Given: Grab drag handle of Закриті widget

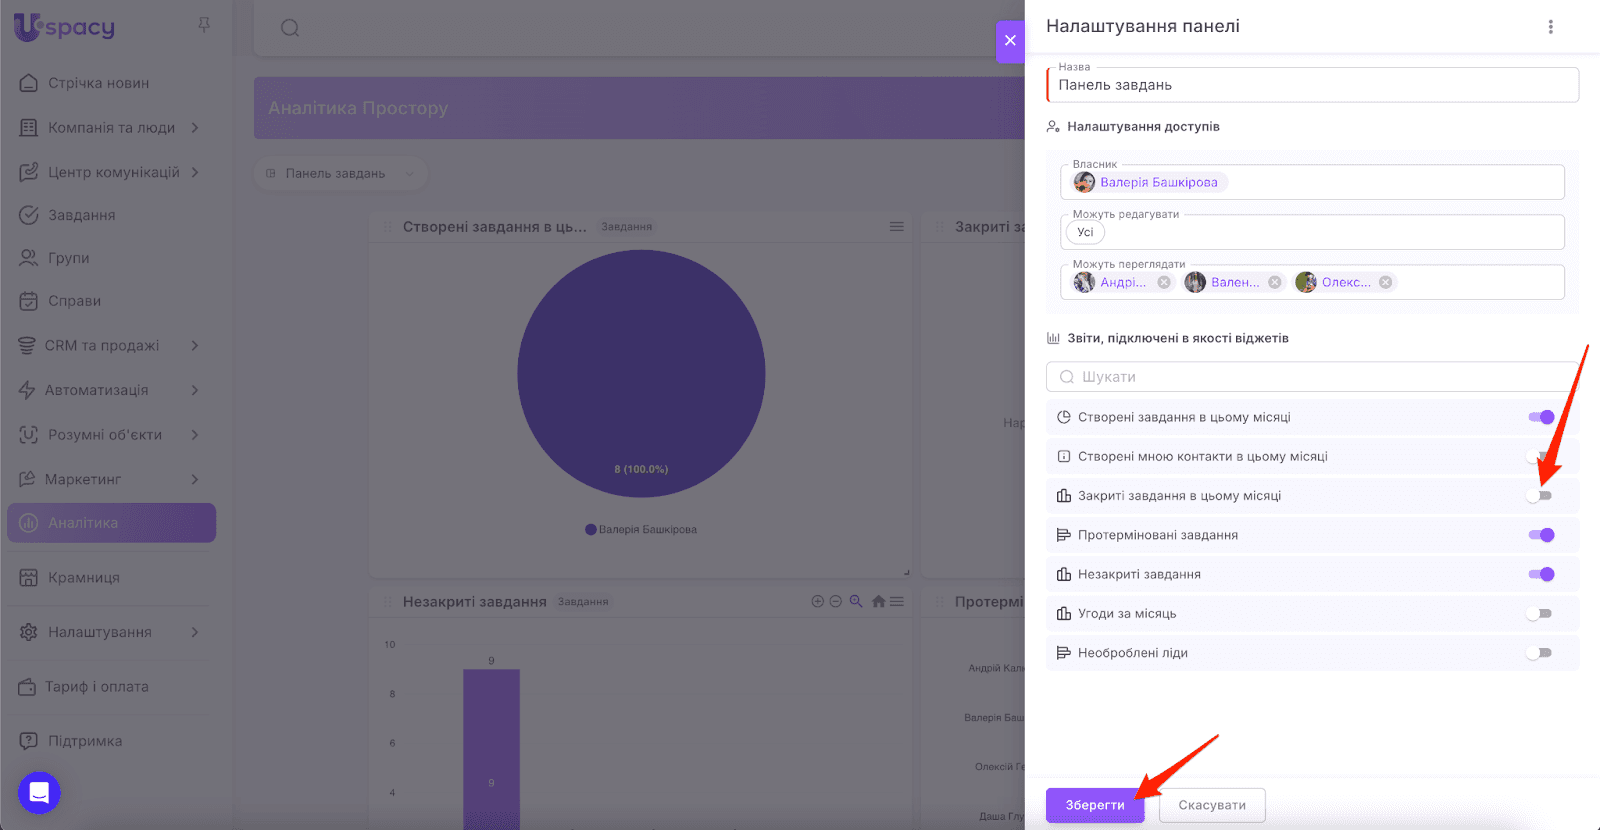Looking at the screenshot, I should (940, 227).
